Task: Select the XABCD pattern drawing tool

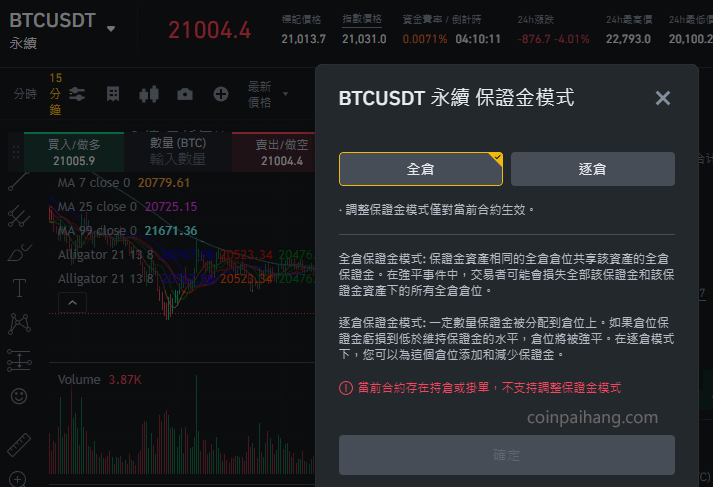Action: [19, 324]
